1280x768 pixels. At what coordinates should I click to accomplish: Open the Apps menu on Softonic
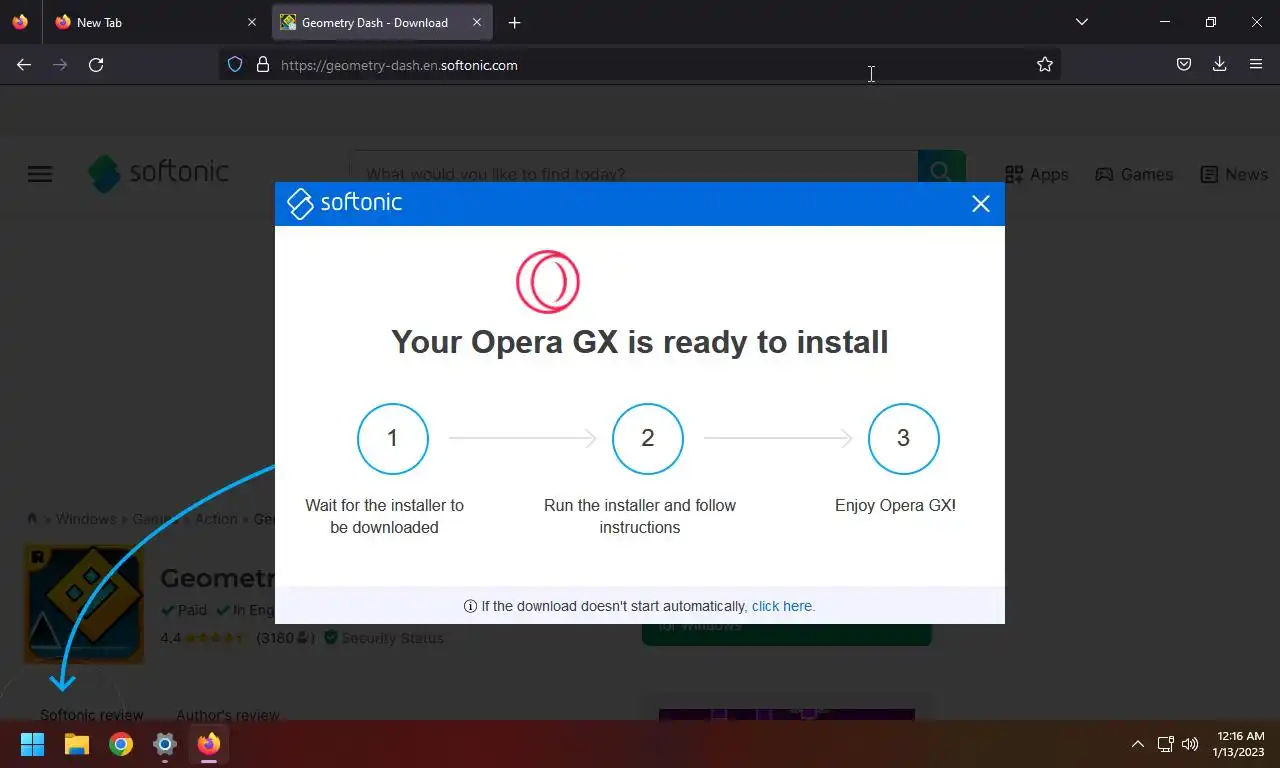tap(1037, 174)
